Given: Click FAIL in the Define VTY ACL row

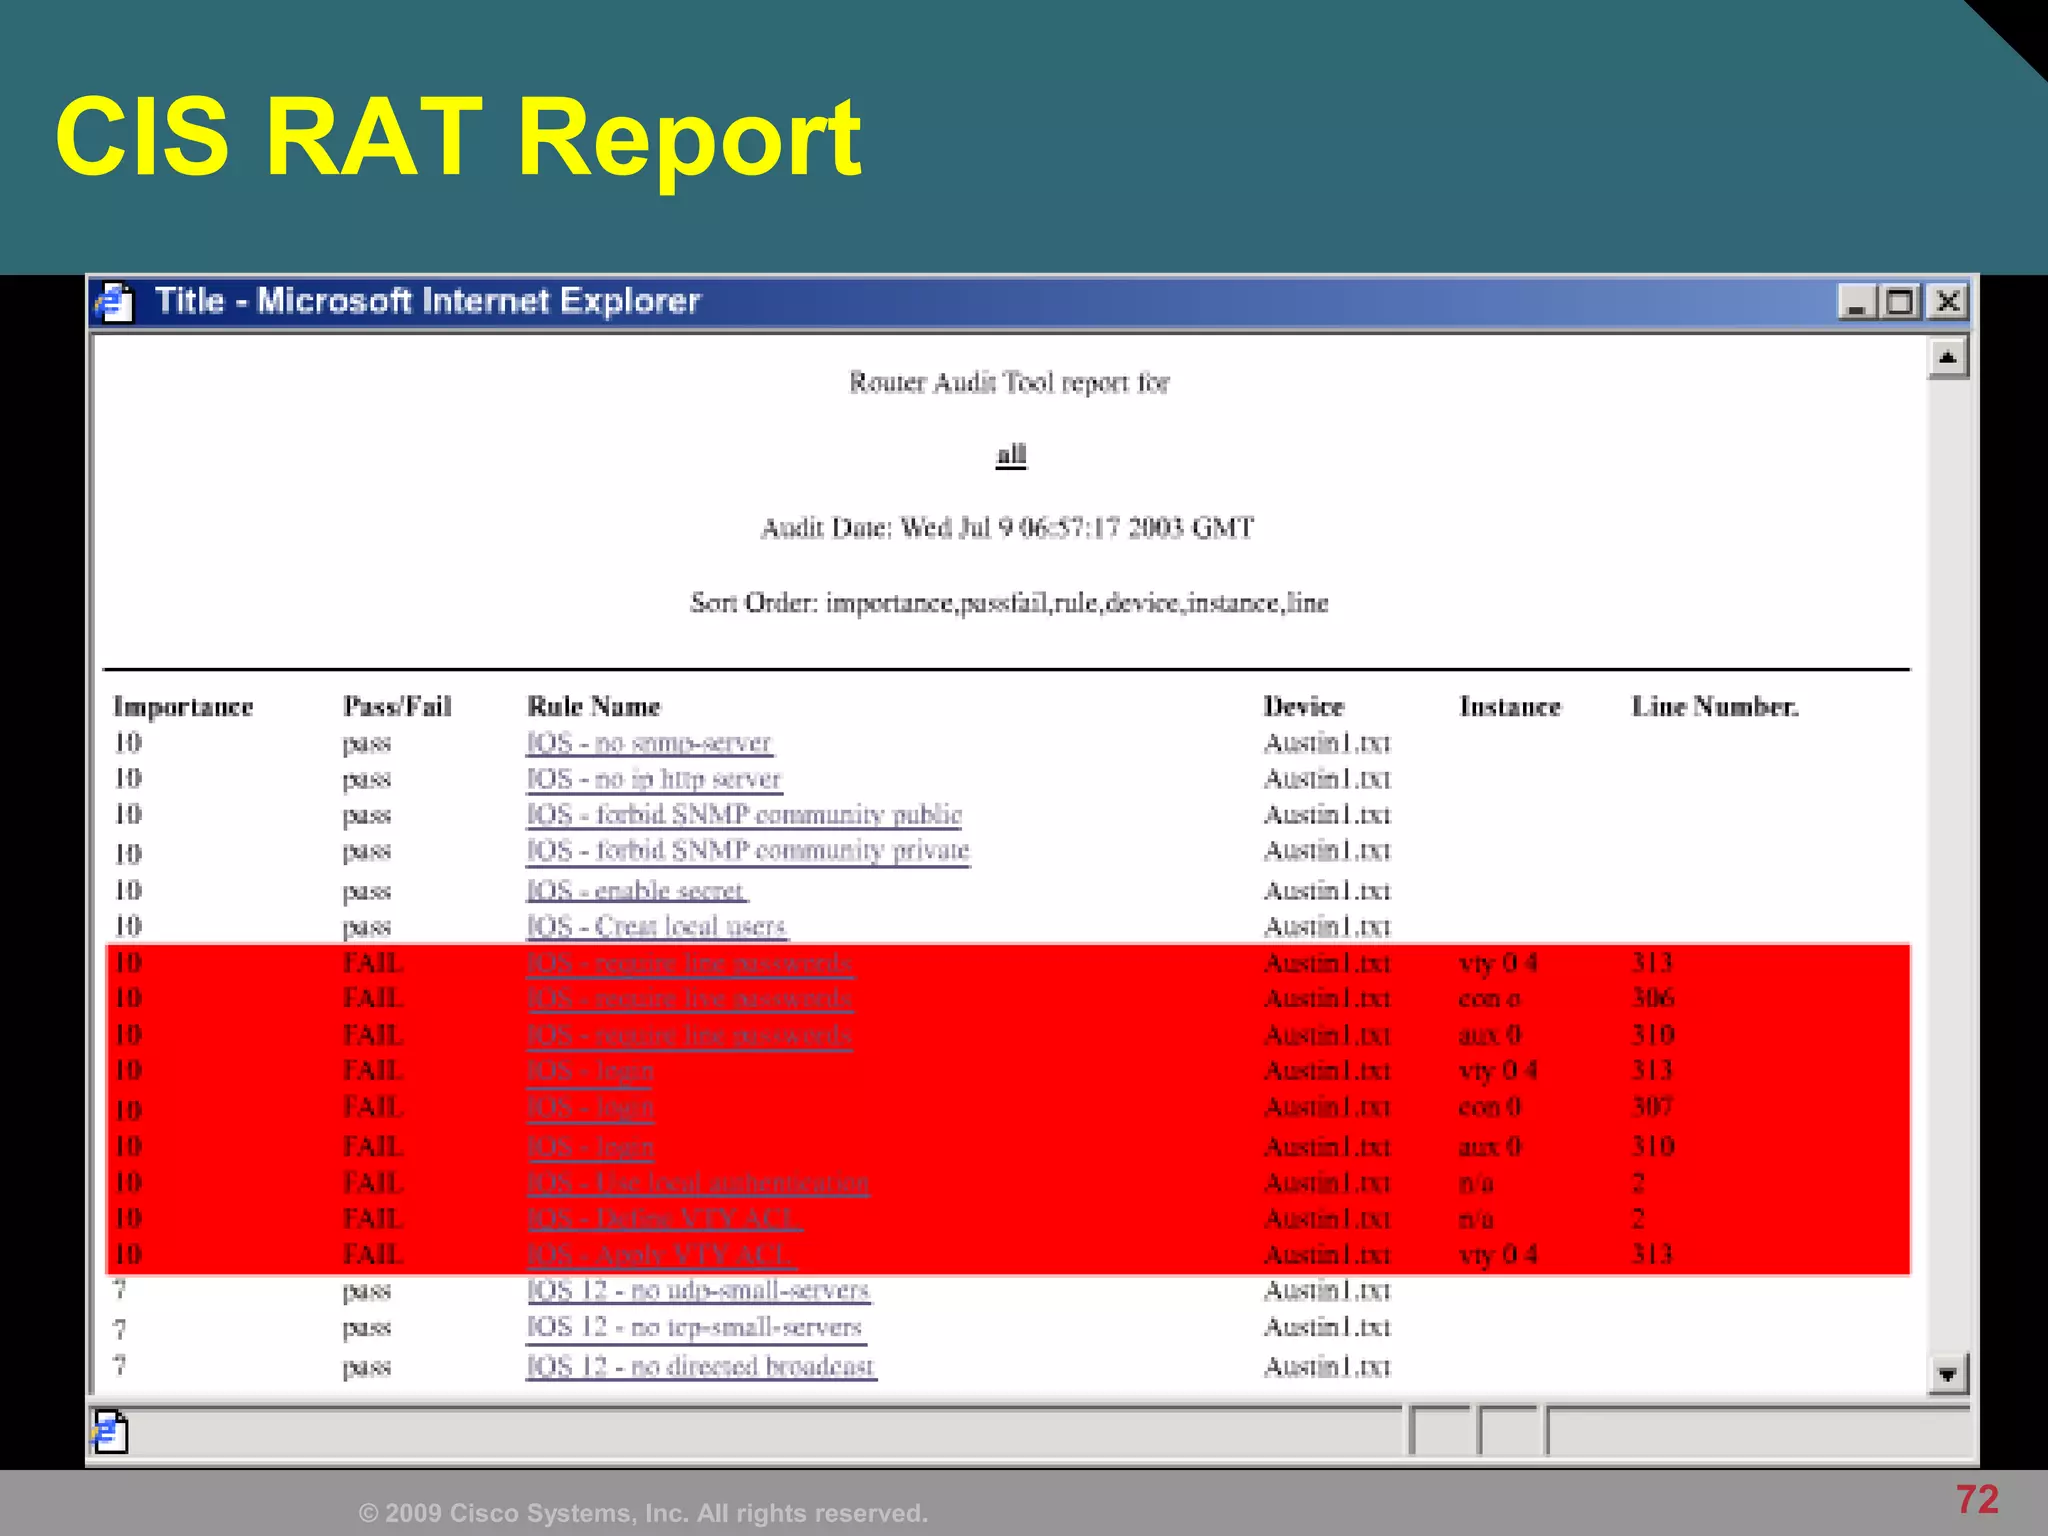Looking at the screenshot, I should (373, 1219).
